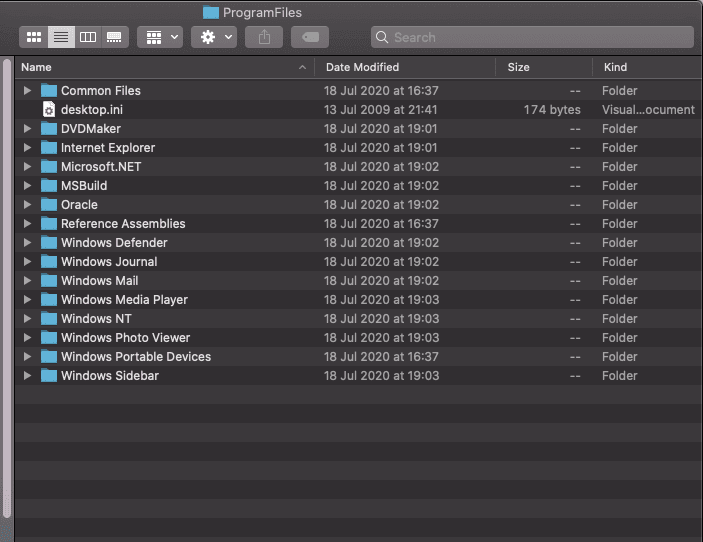The image size is (703, 542).
Task: Click the Windows Defender folder icon
Action: pos(49,243)
